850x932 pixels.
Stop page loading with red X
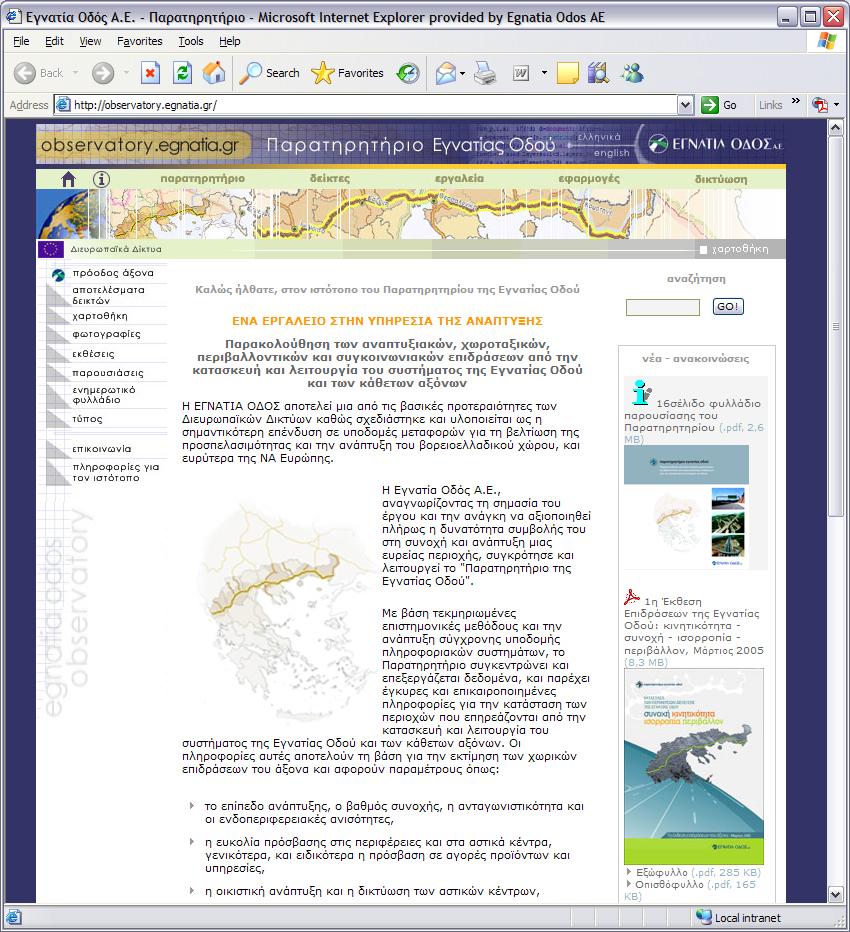pyautogui.click(x=150, y=73)
